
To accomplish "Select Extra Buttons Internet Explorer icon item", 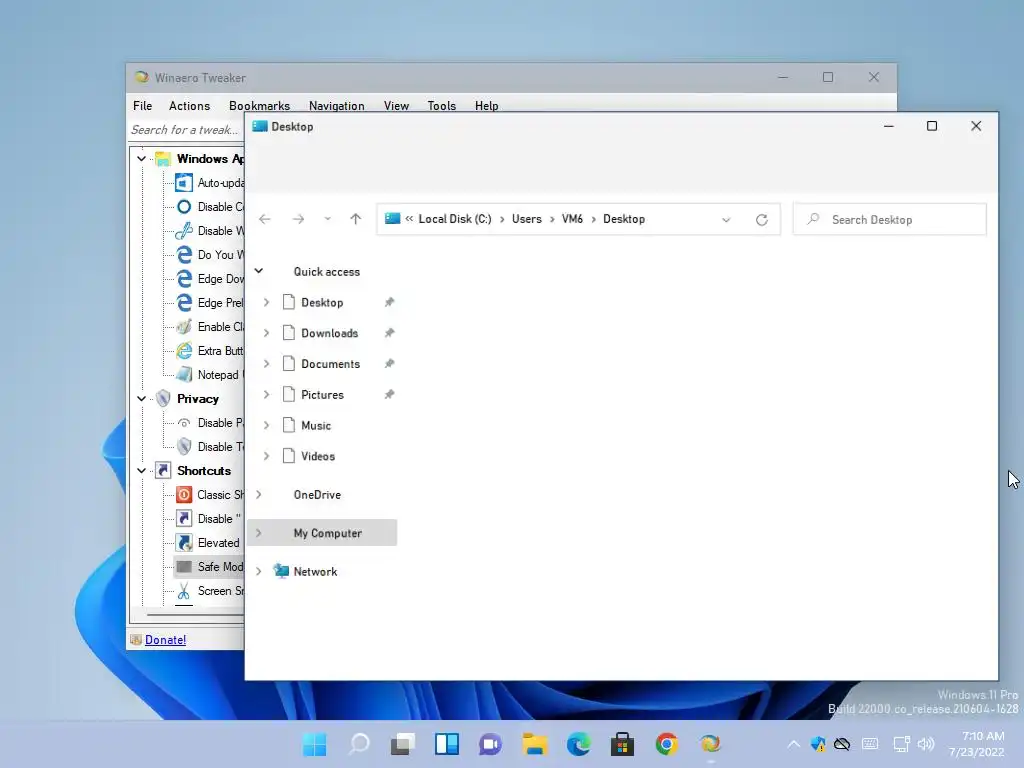I will [184, 351].
